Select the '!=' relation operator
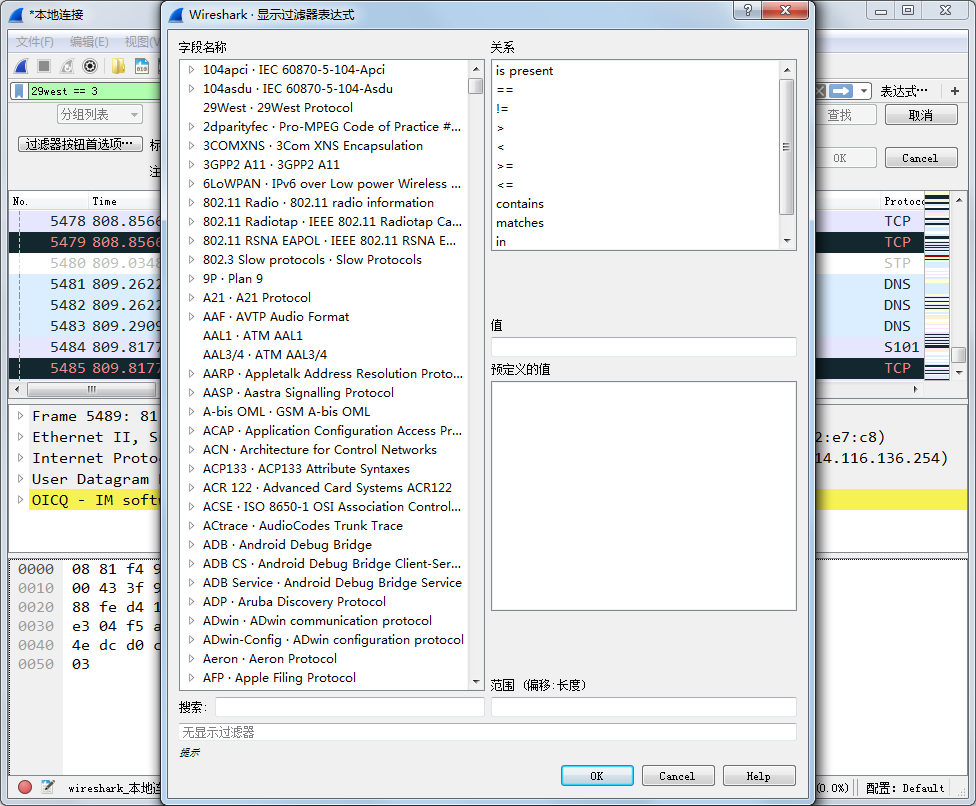 (x=502, y=109)
